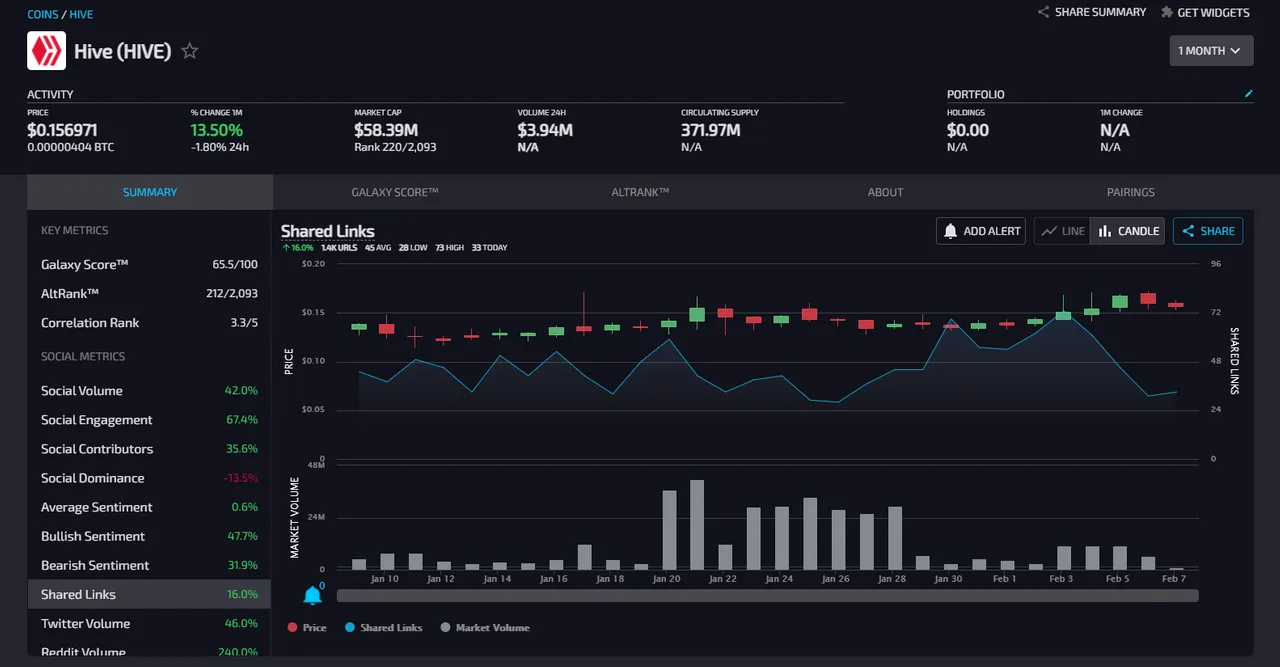Click the Get Widgets puzzle icon
1280x667 pixels.
[x=1167, y=12]
